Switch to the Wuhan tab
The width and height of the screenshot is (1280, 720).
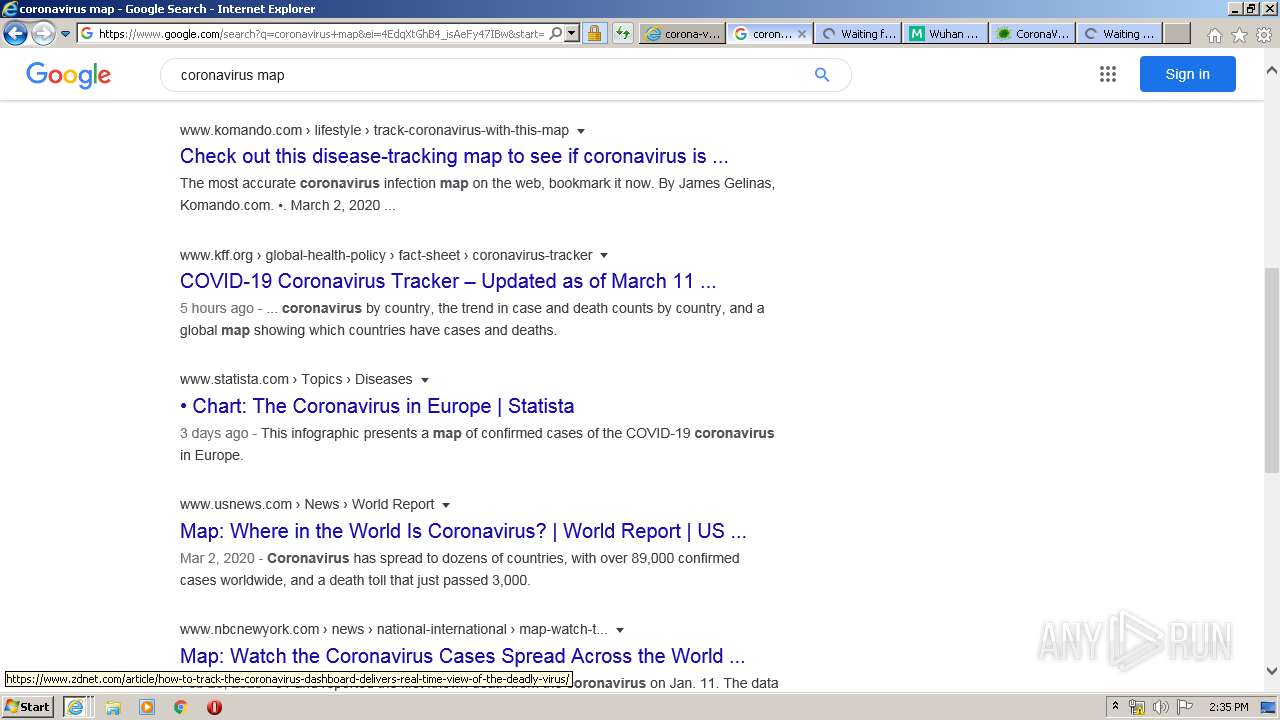coord(945,33)
